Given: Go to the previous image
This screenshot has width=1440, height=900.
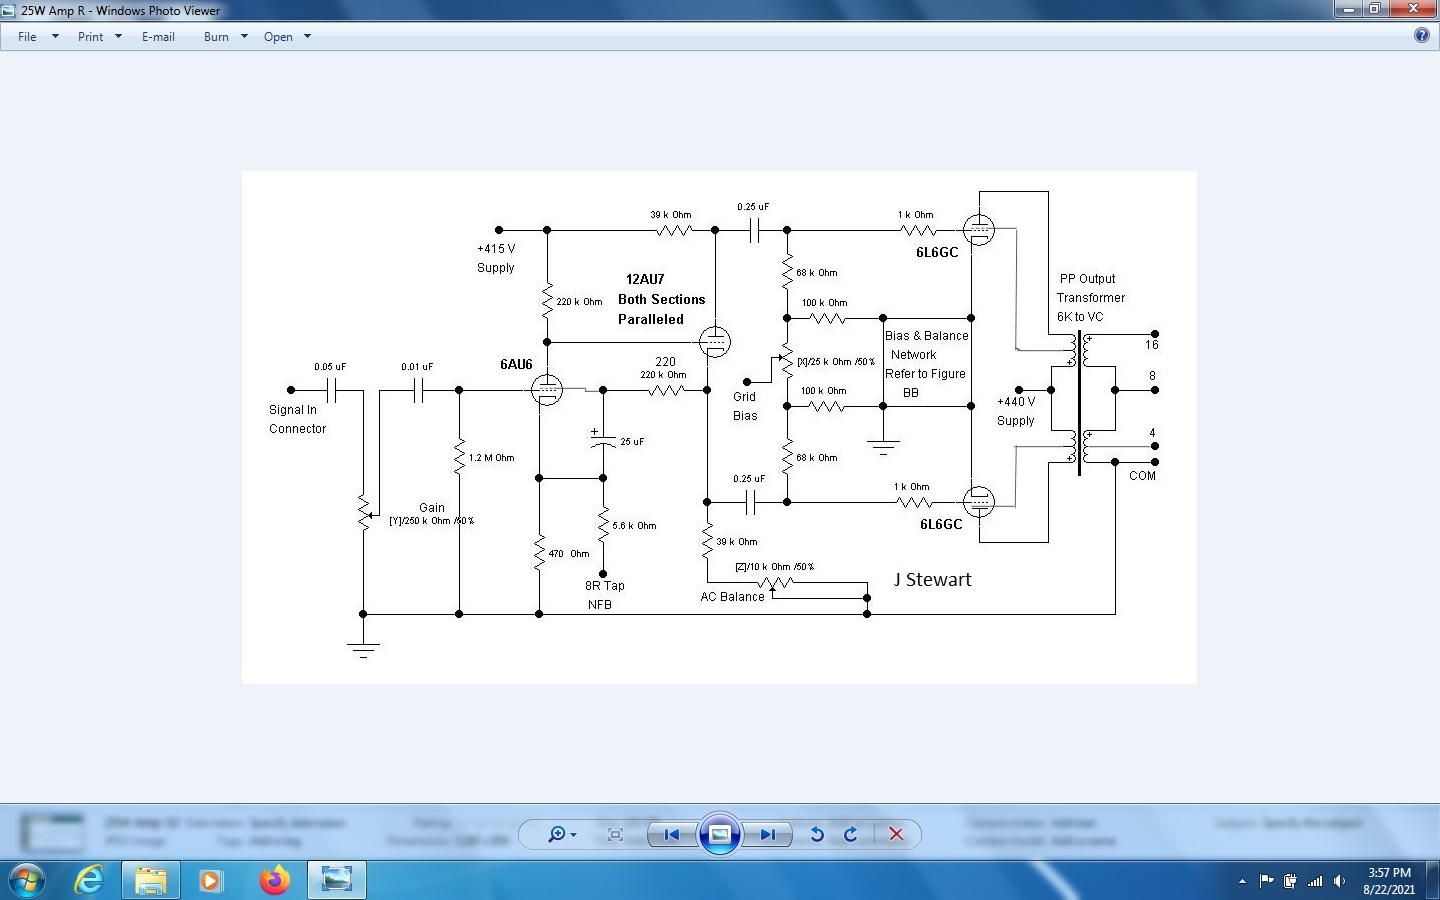Looking at the screenshot, I should [x=671, y=834].
